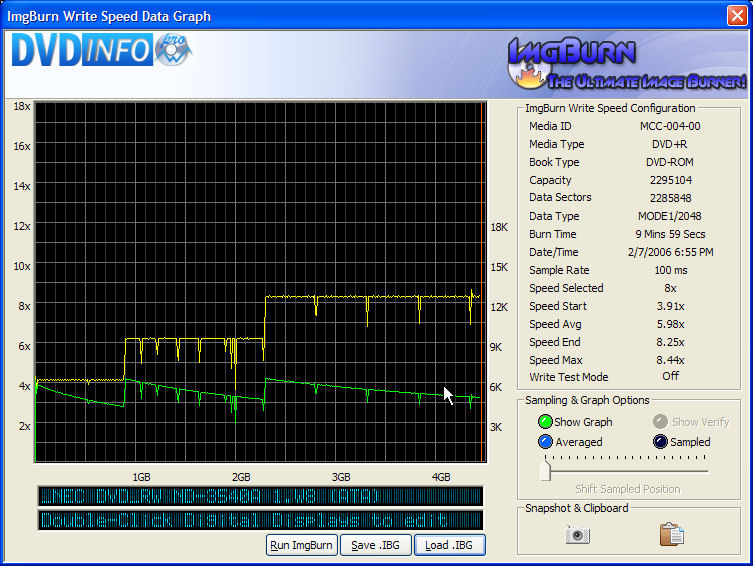Click the 2GB label below the graph
Viewport: 753px width, 566px height.
click(x=241, y=477)
